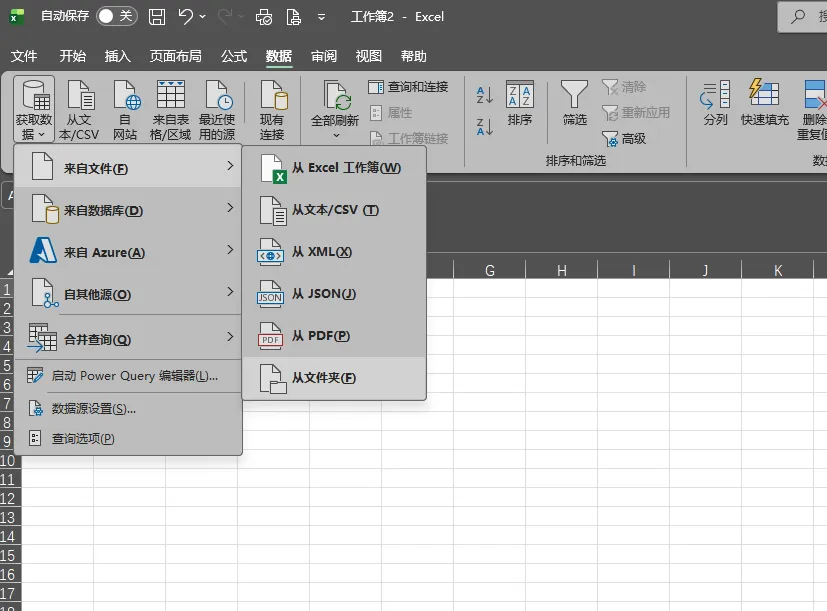Click the new document icon in quick access toolbar
The image size is (827, 611).
pos(293,17)
